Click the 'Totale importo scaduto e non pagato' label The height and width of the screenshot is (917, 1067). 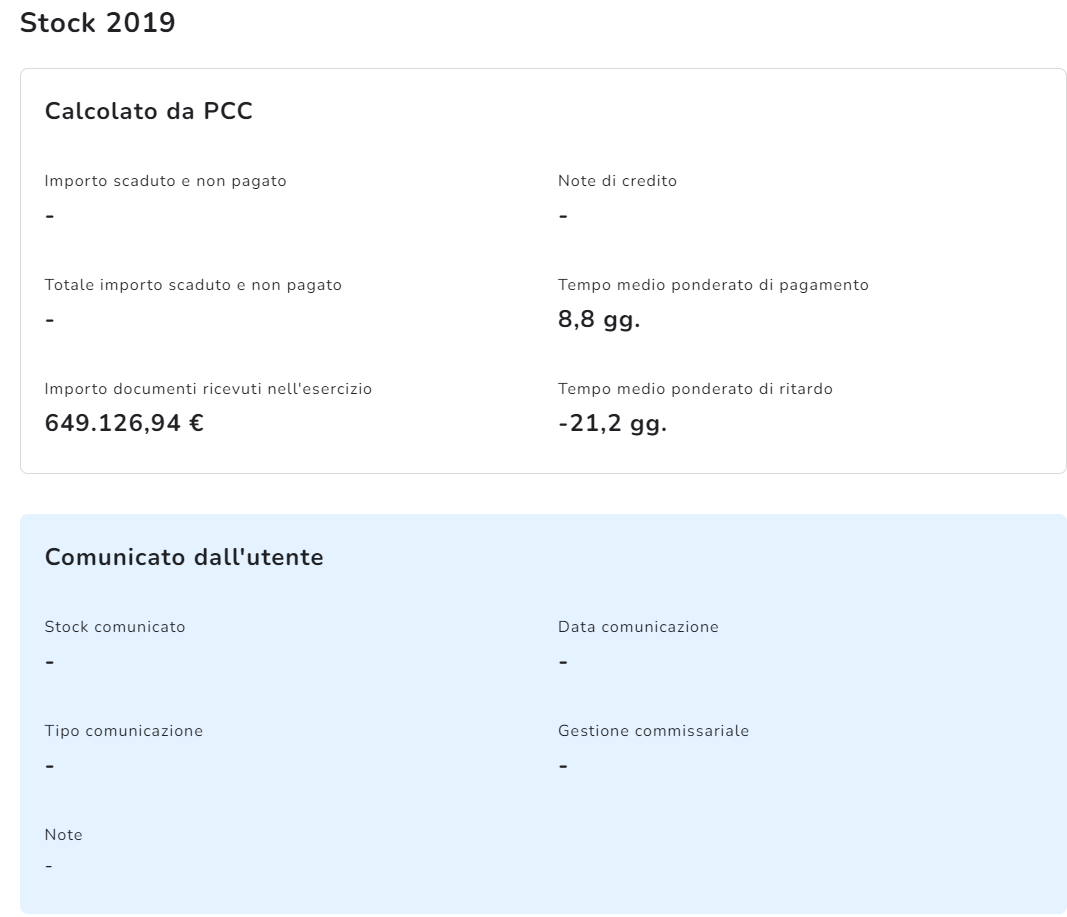[x=193, y=285]
